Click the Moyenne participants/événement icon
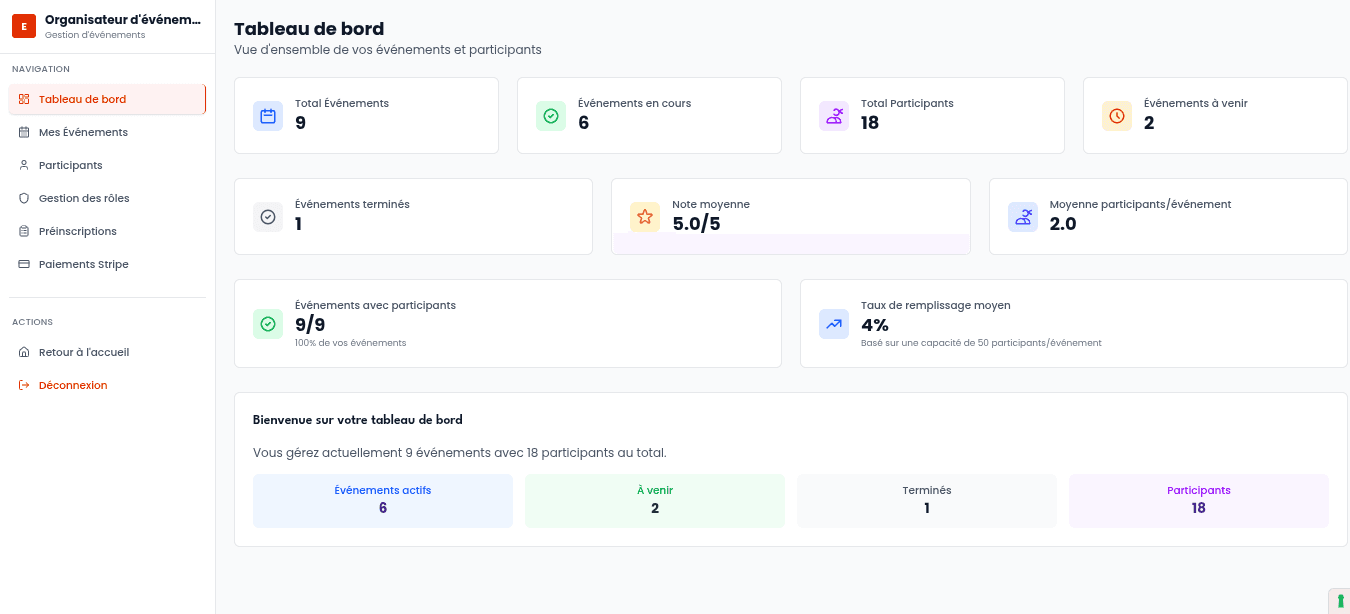This screenshot has width=1350, height=614. point(1023,217)
